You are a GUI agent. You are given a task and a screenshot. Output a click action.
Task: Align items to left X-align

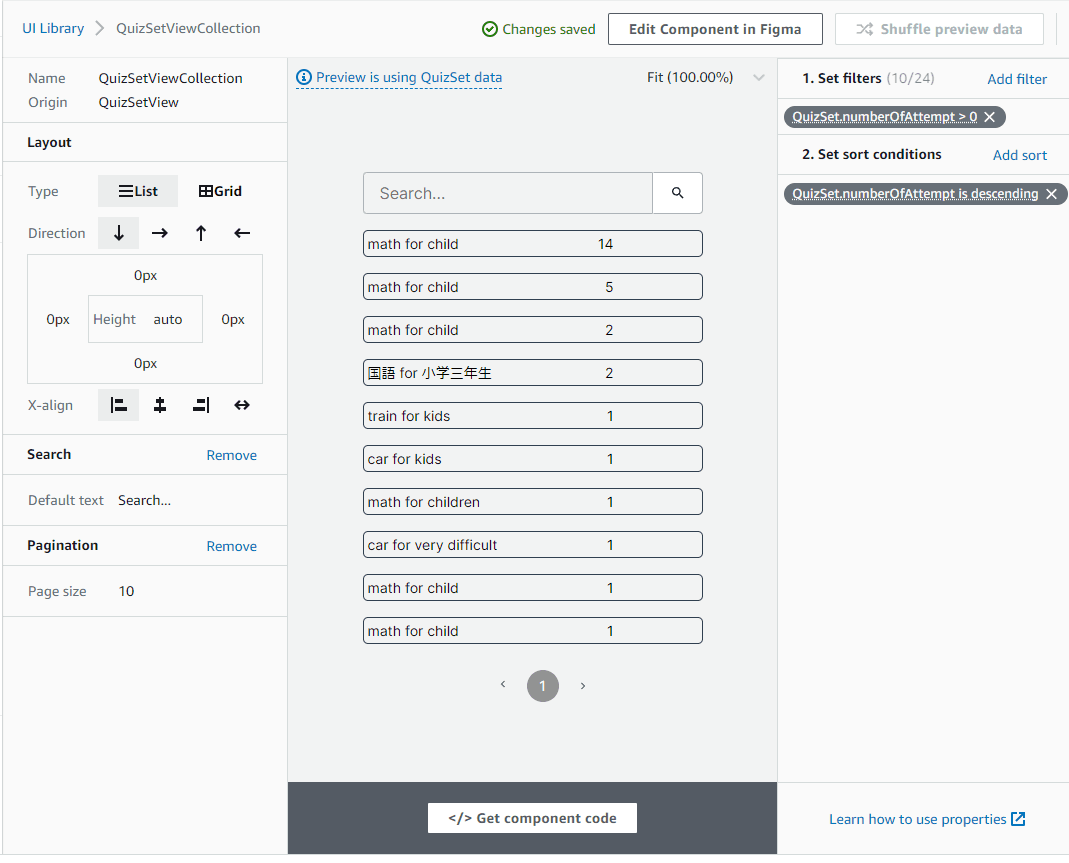tap(119, 405)
